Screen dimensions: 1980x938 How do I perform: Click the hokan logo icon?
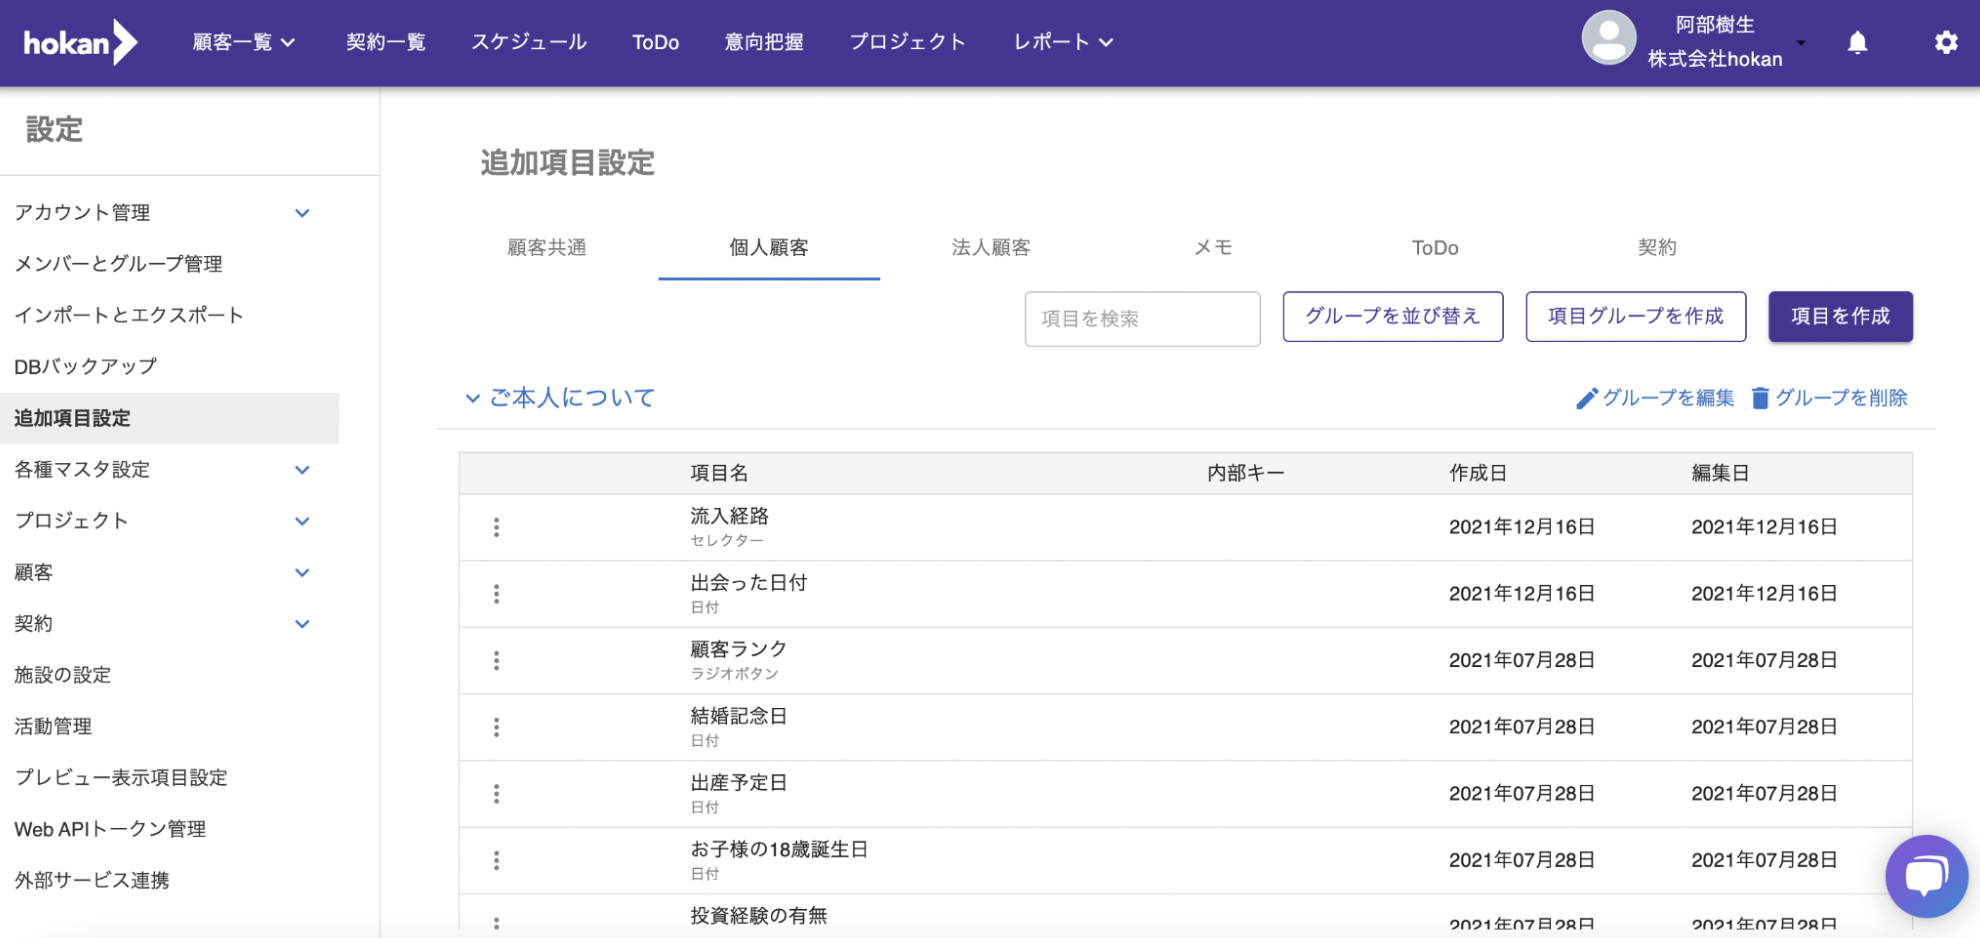(80, 42)
